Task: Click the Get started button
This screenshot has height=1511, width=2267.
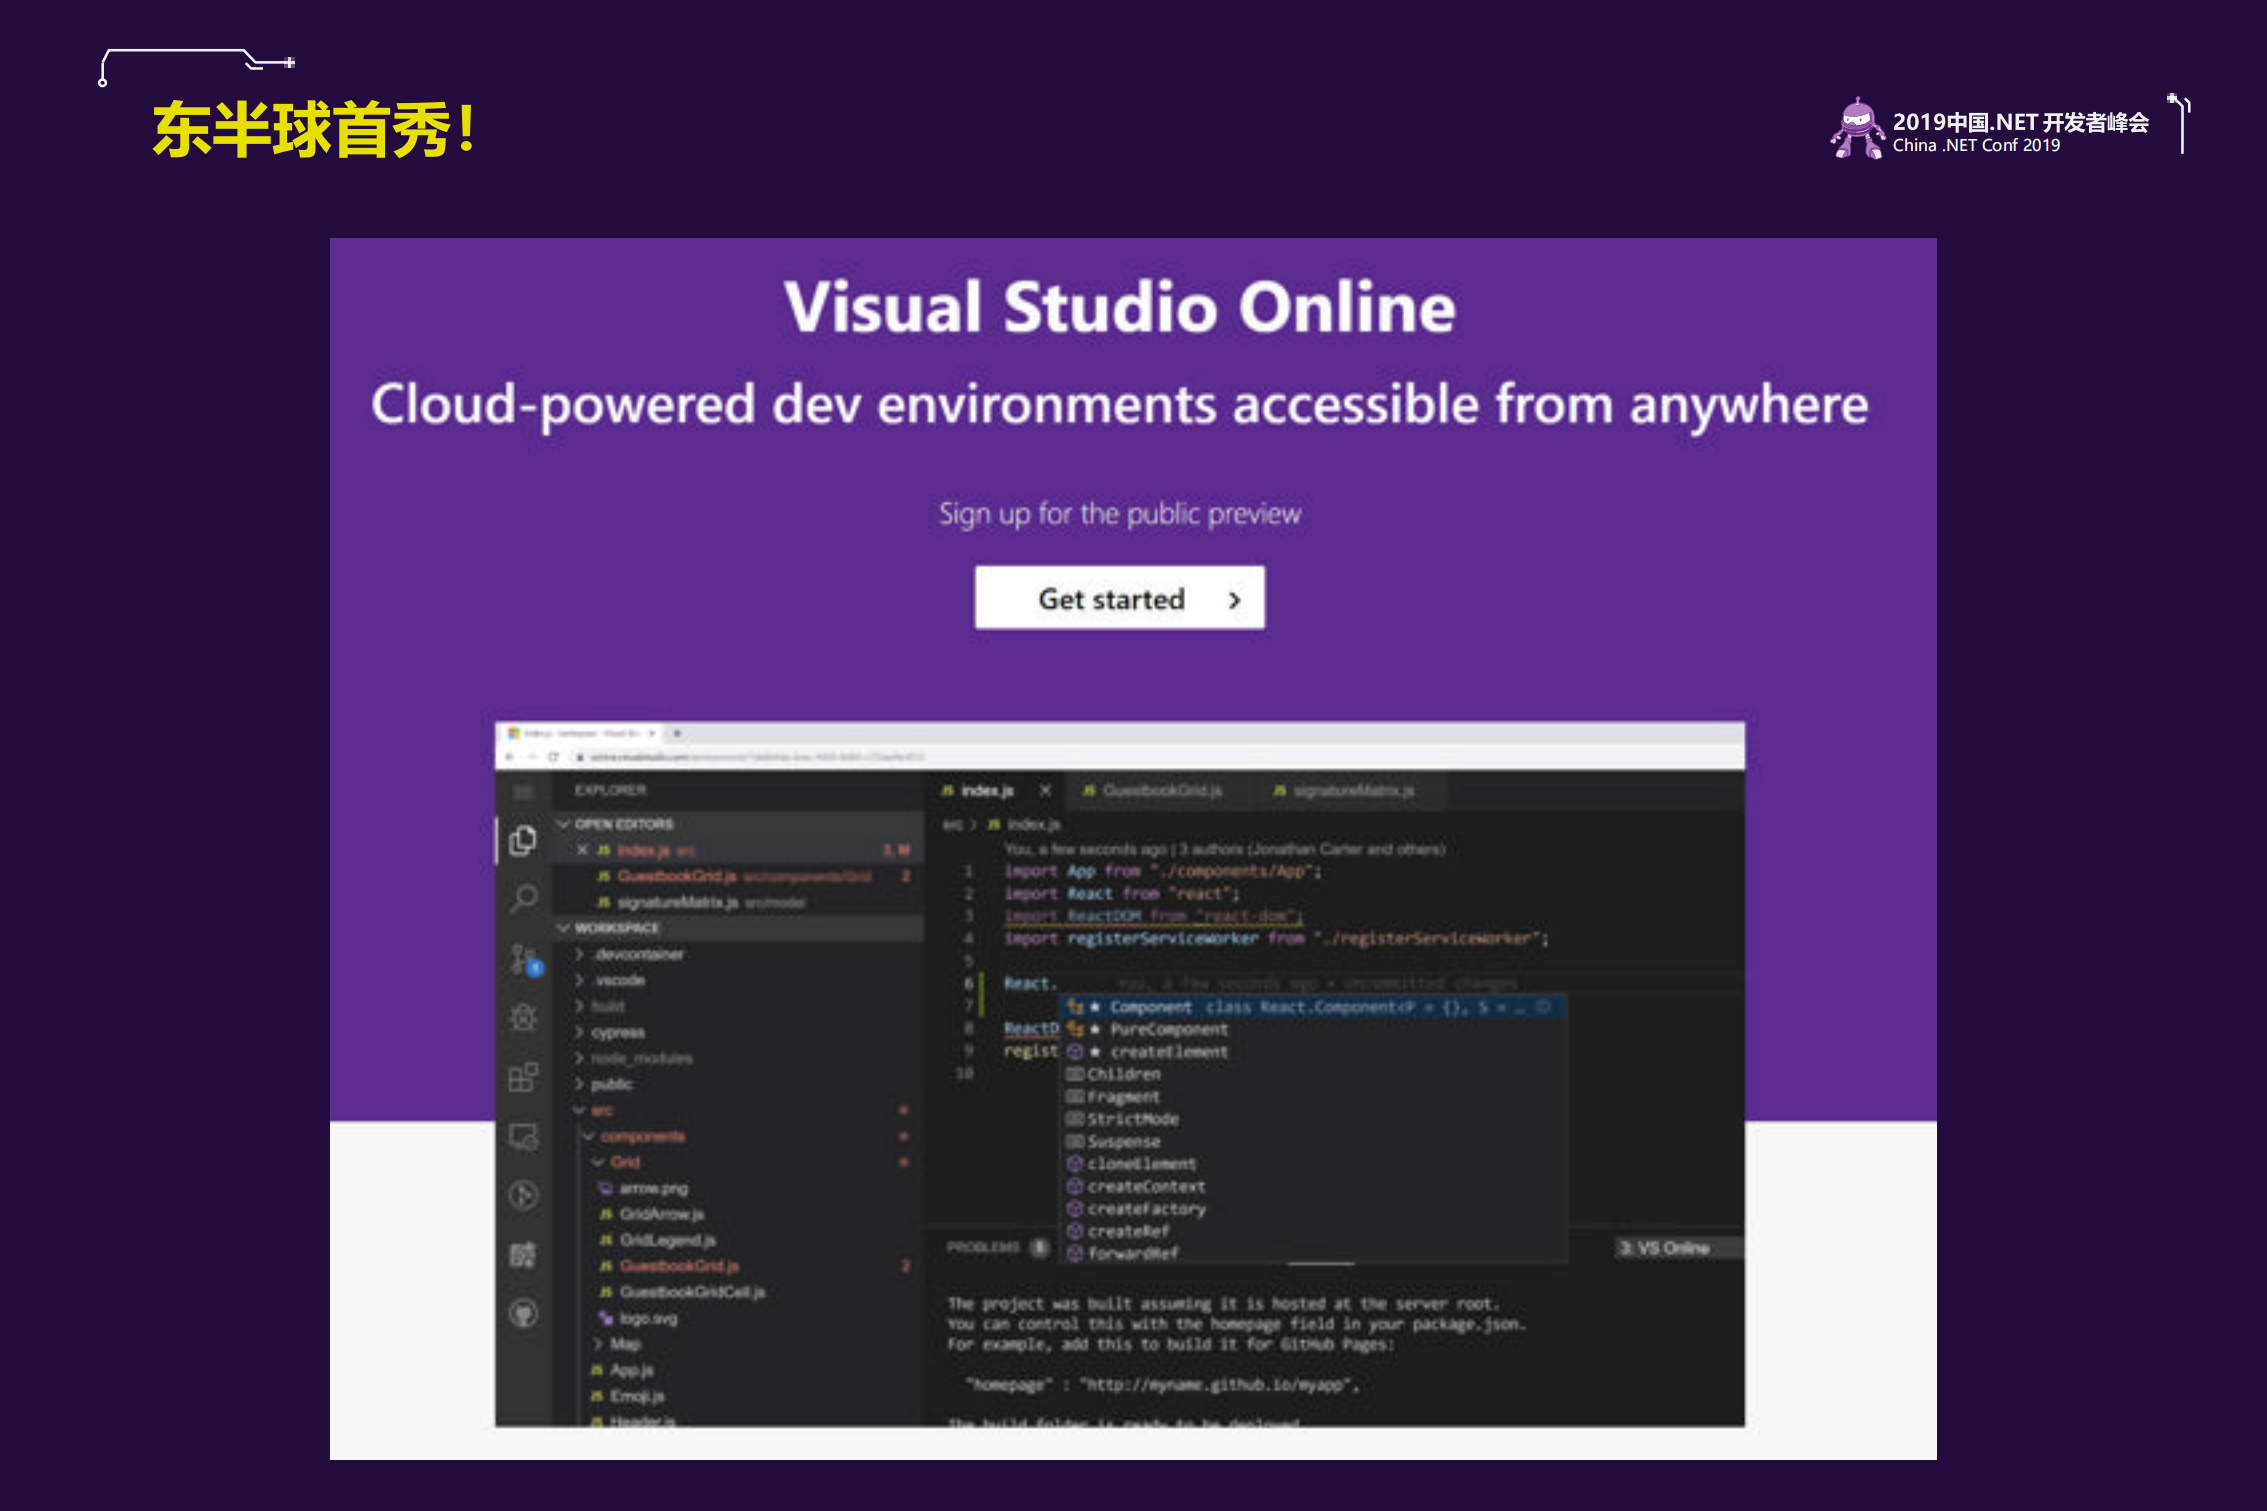Action: (1118, 598)
